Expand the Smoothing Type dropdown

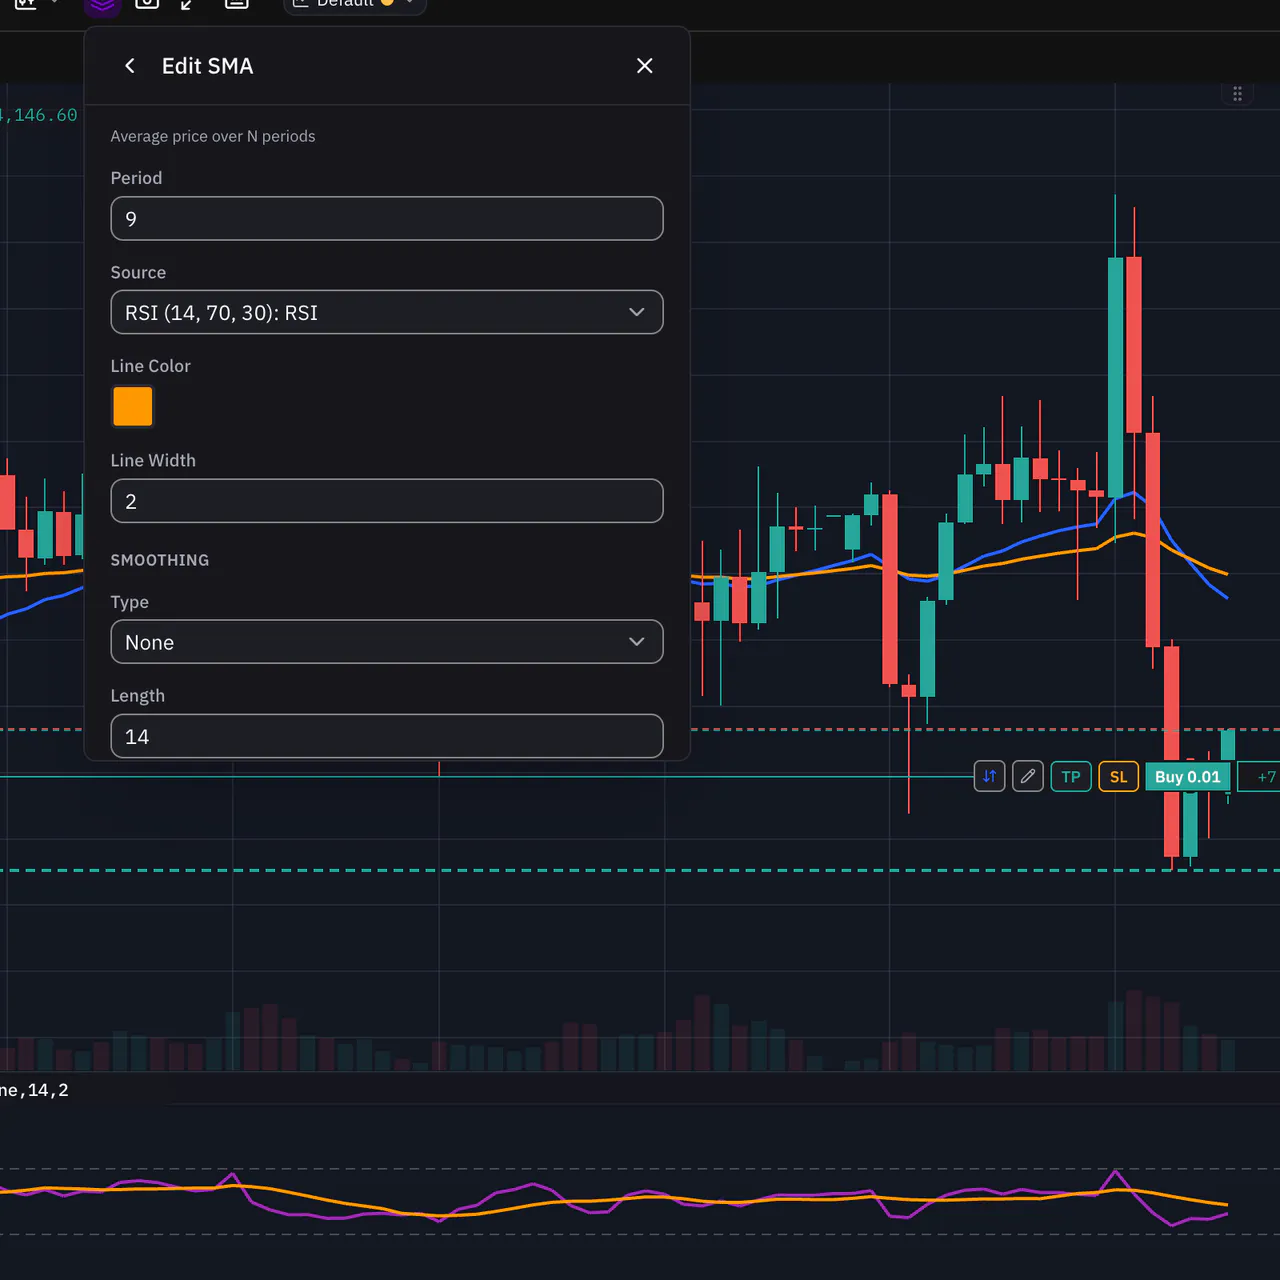tap(387, 642)
